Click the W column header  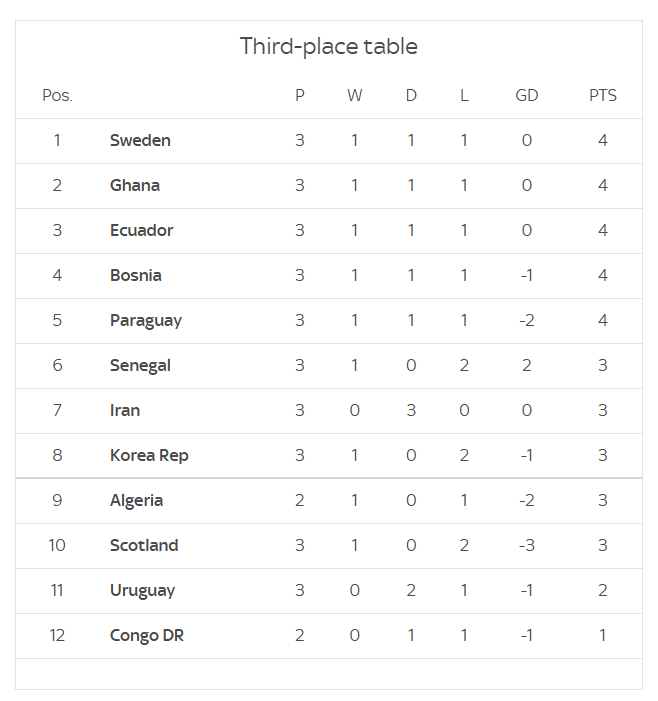pos(354,95)
